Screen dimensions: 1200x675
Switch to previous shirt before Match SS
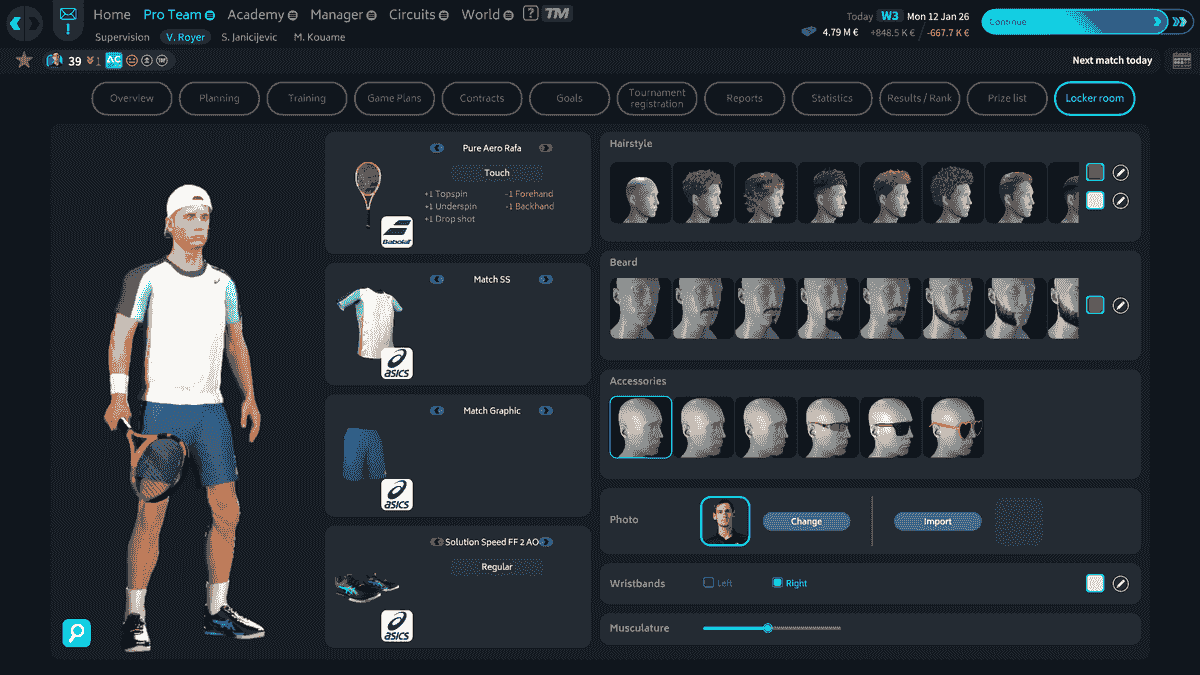point(437,279)
